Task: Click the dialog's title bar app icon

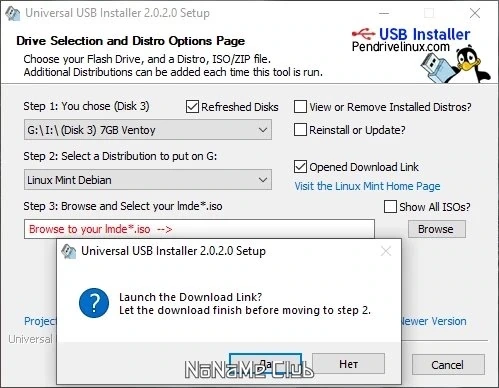Action: pyautogui.click(x=69, y=251)
